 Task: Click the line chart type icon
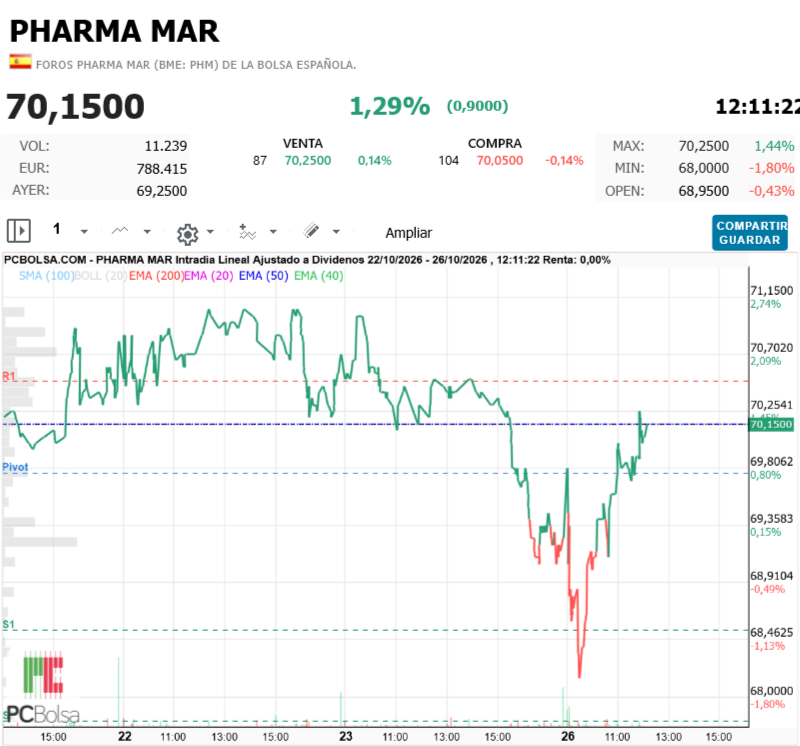(120, 231)
